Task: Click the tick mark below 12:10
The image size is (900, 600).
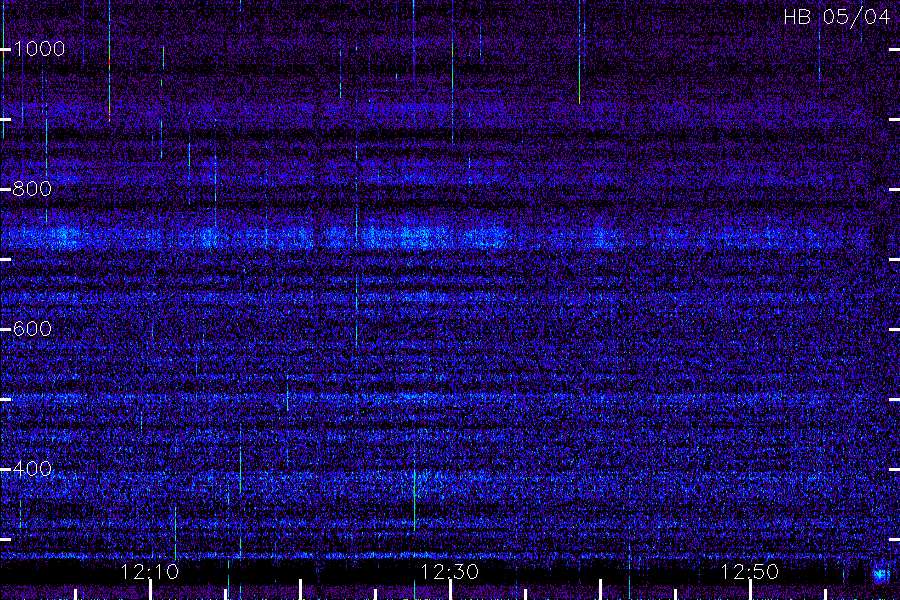Action: [150, 590]
